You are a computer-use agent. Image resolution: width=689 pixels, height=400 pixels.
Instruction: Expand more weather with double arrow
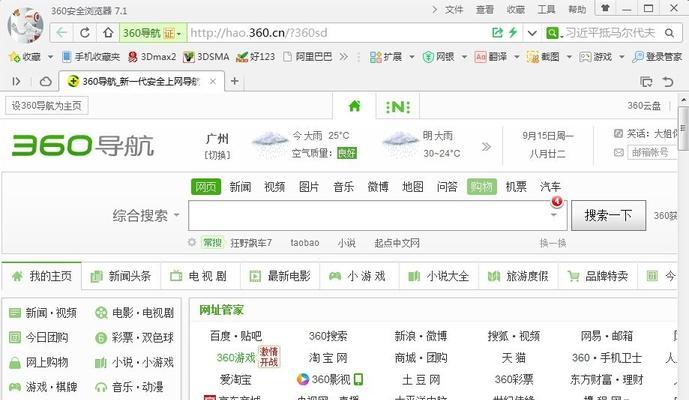(x=486, y=146)
